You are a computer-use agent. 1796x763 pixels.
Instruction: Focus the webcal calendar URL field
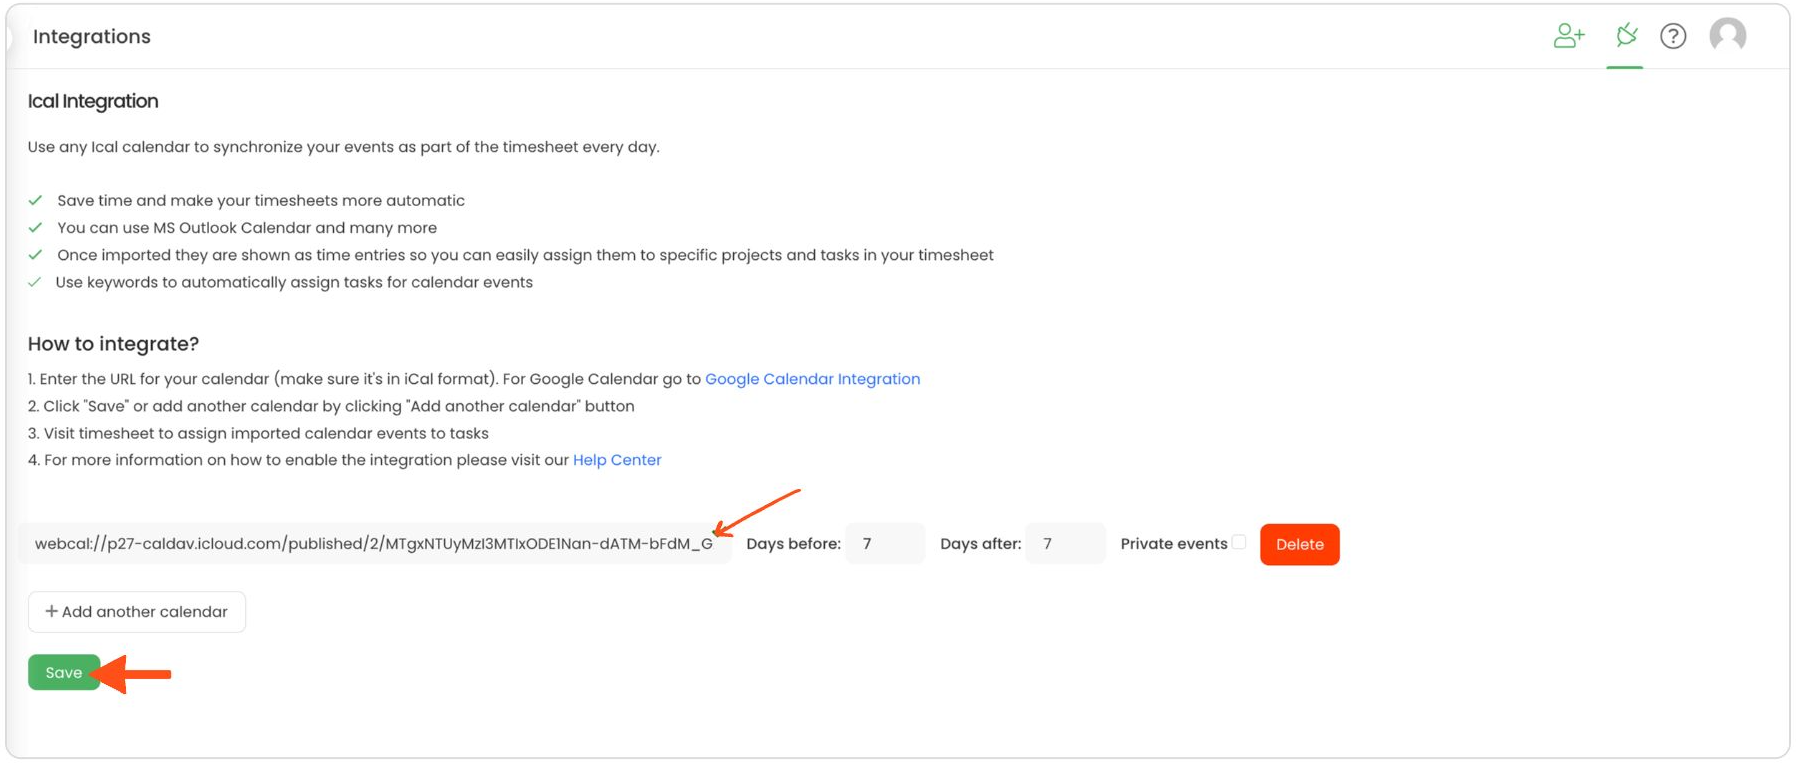[374, 544]
